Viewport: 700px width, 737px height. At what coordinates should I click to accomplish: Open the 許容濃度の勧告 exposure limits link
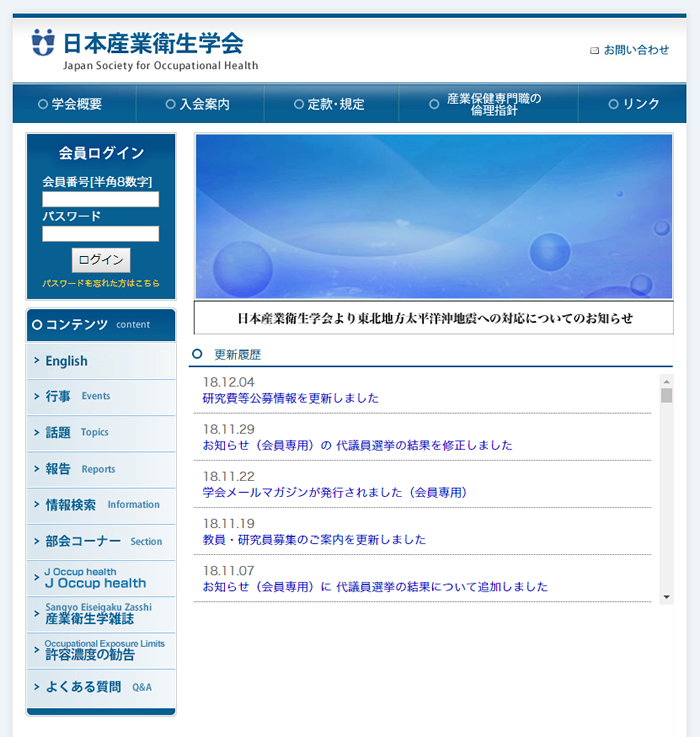tap(101, 651)
